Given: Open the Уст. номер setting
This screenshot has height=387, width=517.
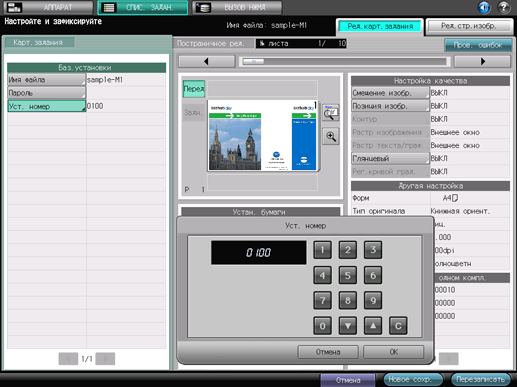Looking at the screenshot, I should (47, 106).
